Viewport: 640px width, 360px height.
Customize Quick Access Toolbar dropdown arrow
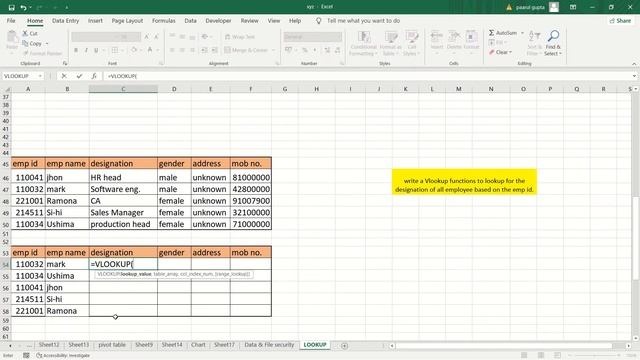[67, 7]
